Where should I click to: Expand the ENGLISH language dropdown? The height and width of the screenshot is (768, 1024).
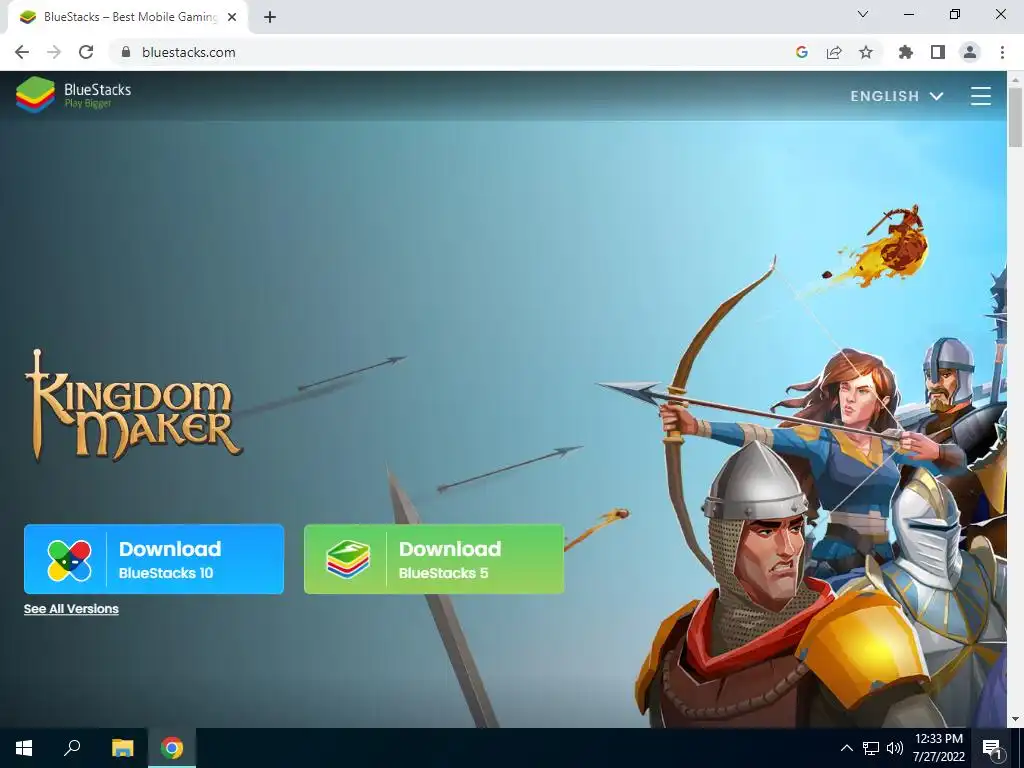click(897, 96)
